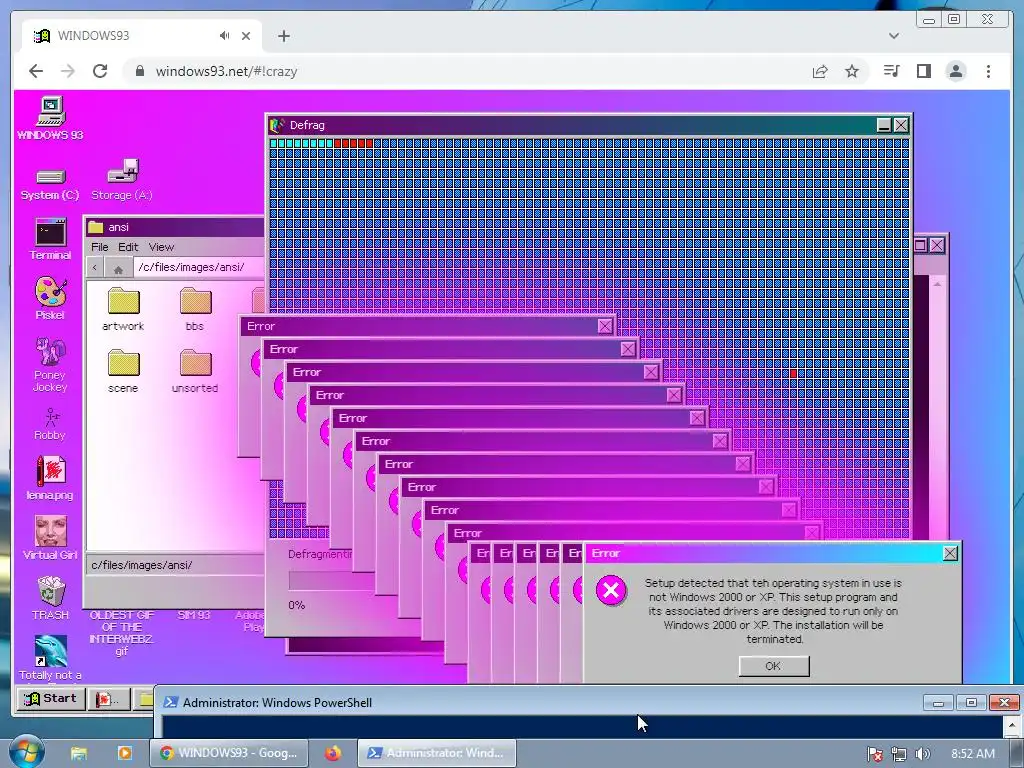Open the artwork folder in ansi window
This screenshot has height=768, width=1024.
pyautogui.click(x=123, y=309)
